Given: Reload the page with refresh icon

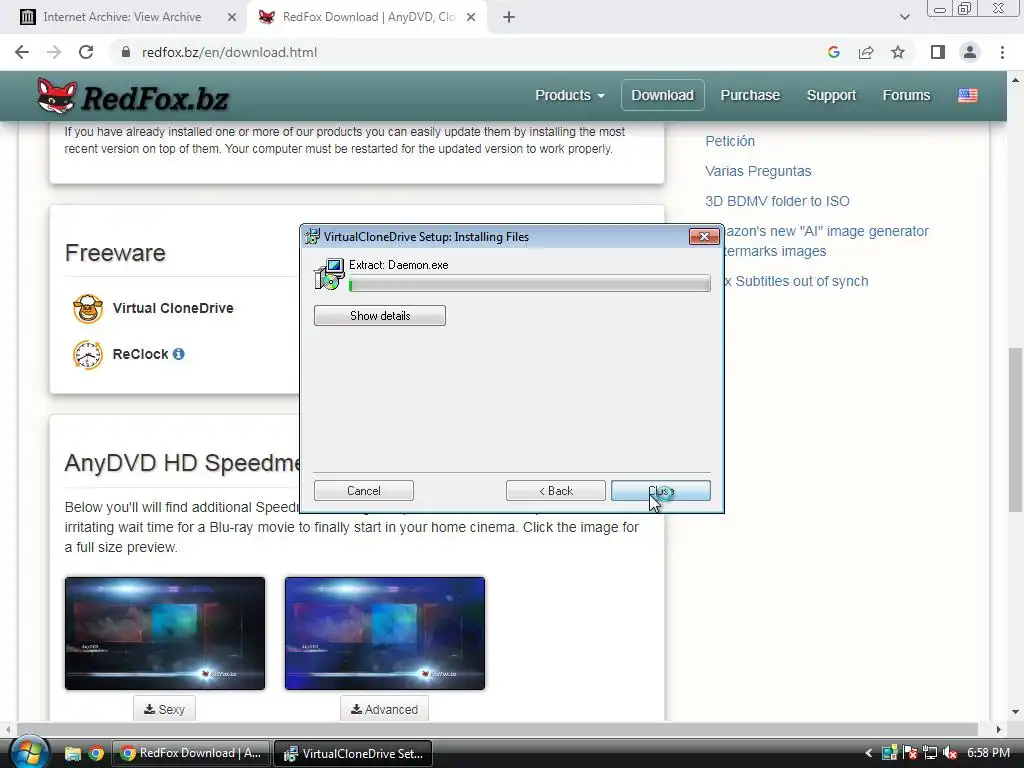Looking at the screenshot, I should [86, 52].
